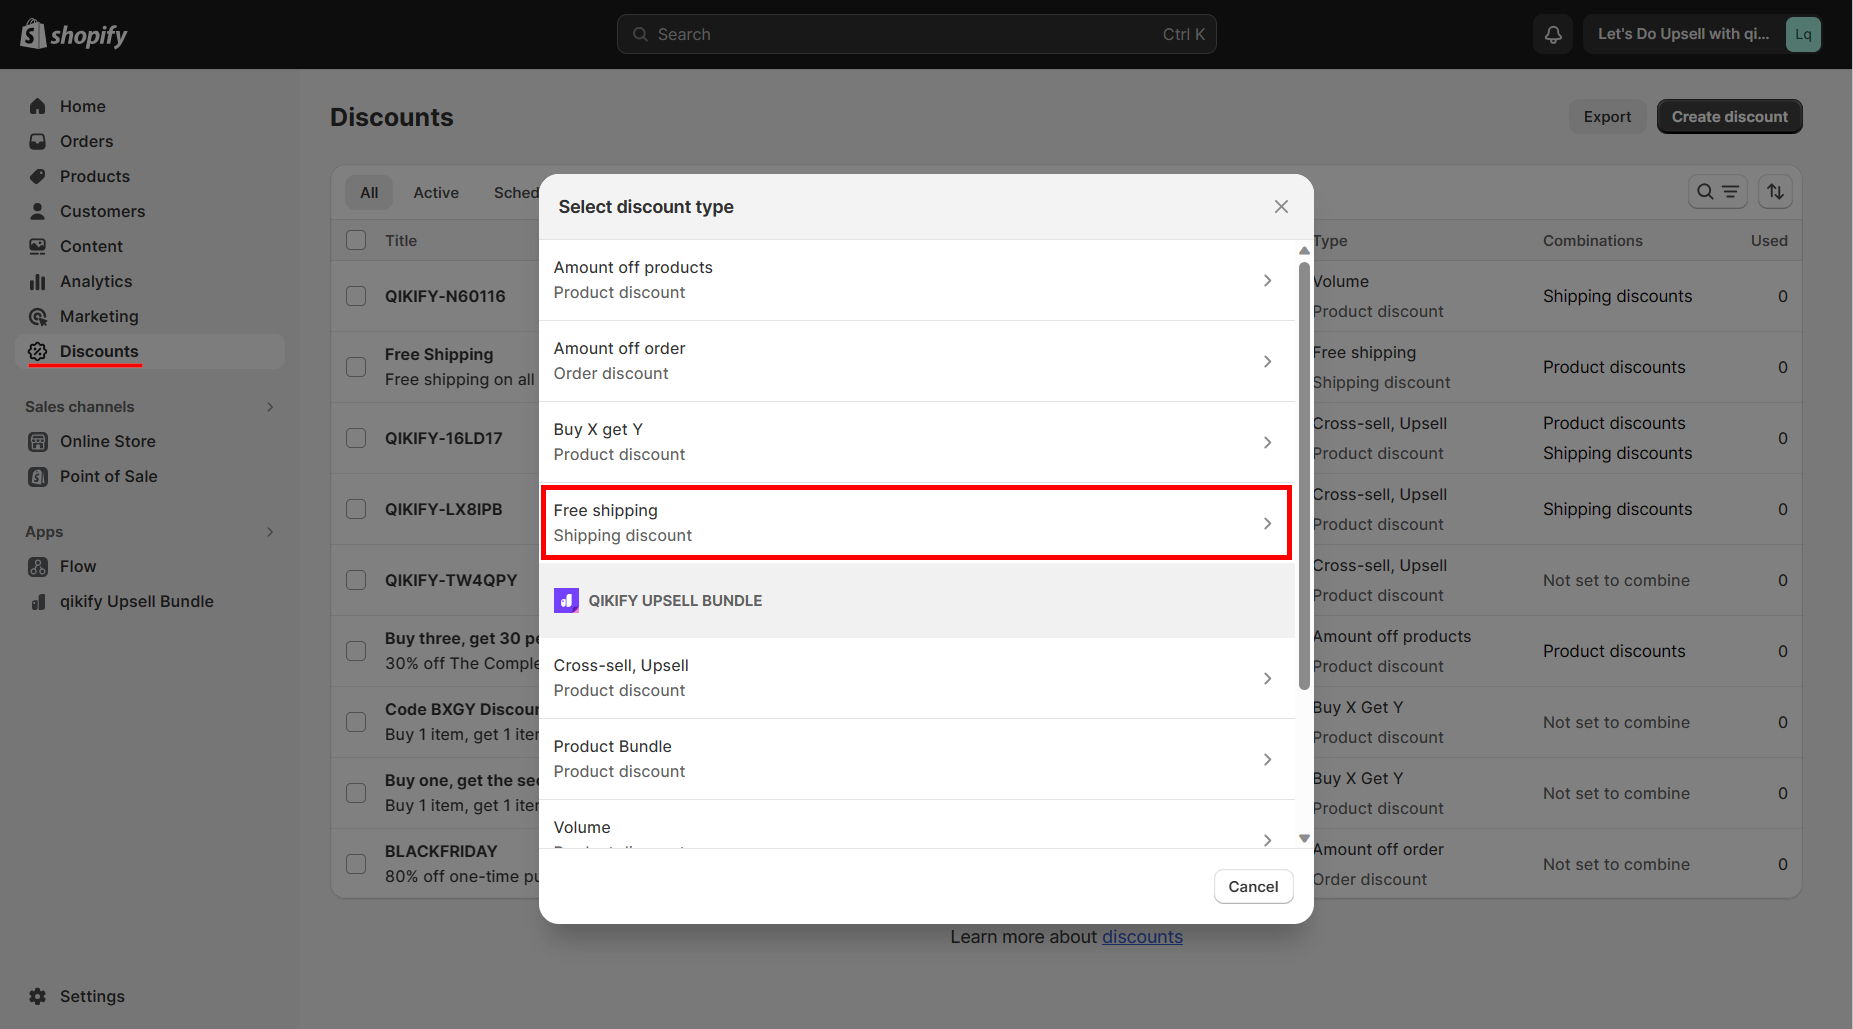The image size is (1853, 1029).
Task: Check the select-all Title checkbox
Action: tap(356, 240)
